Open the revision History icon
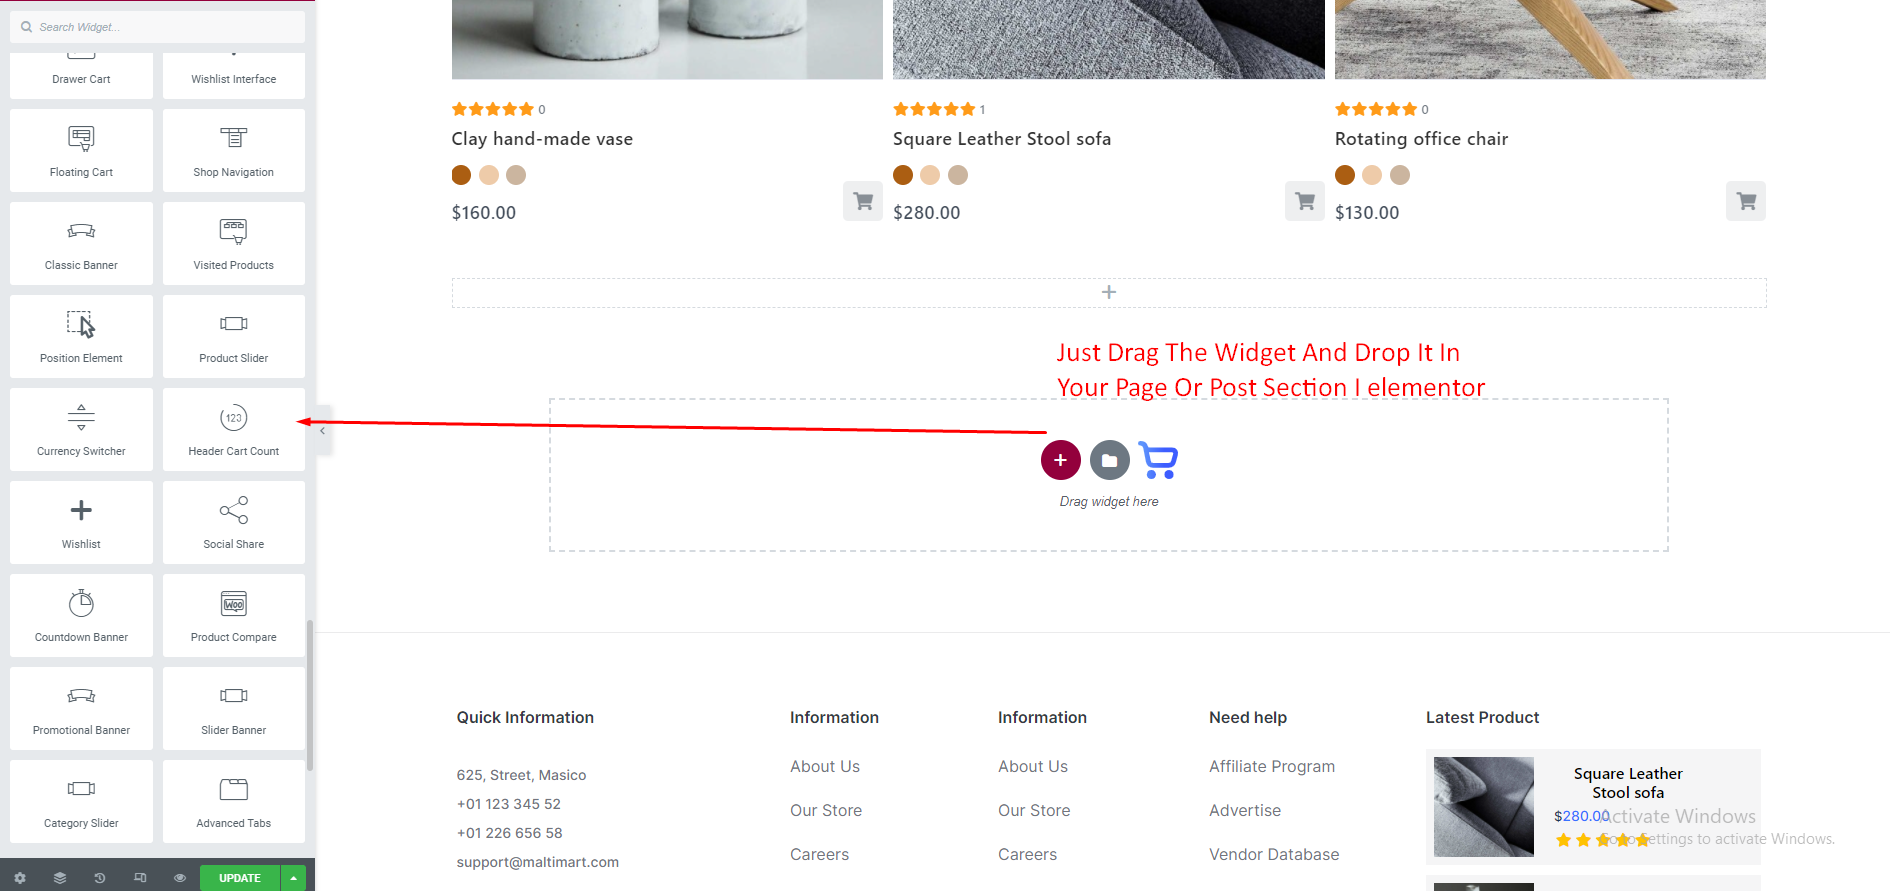This screenshot has height=891, width=1890. pos(100,878)
